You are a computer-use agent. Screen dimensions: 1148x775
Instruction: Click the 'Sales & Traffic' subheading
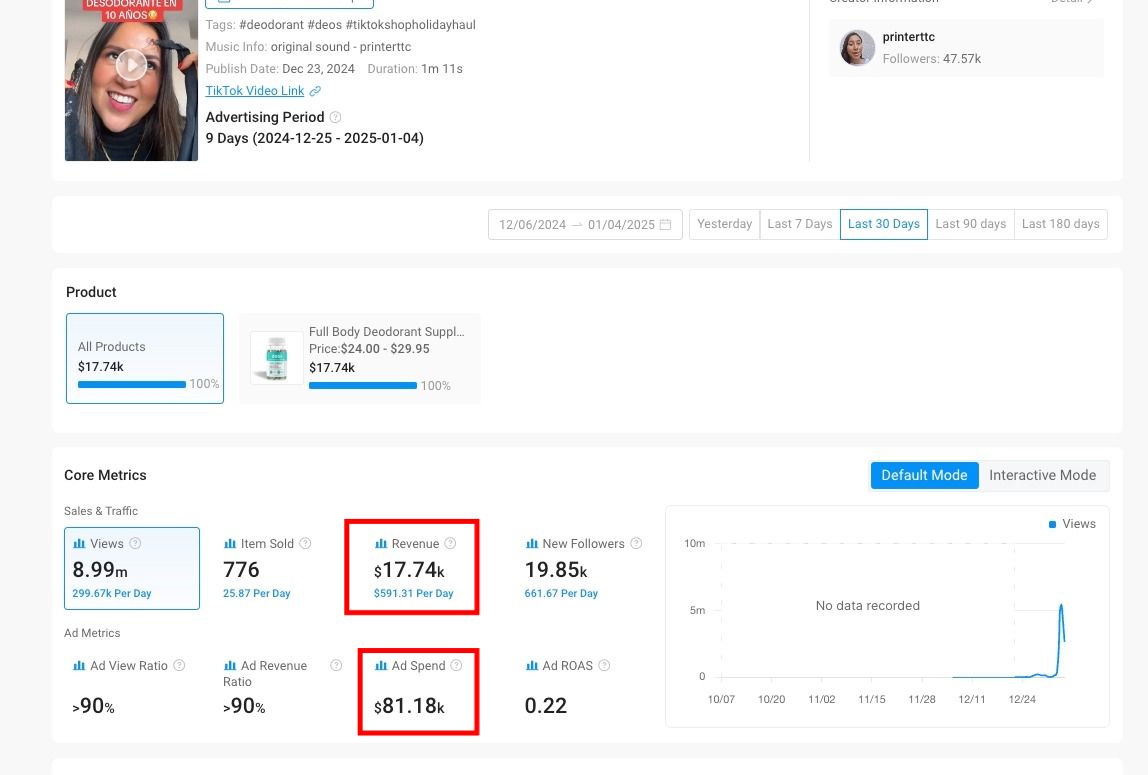tap(101, 511)
